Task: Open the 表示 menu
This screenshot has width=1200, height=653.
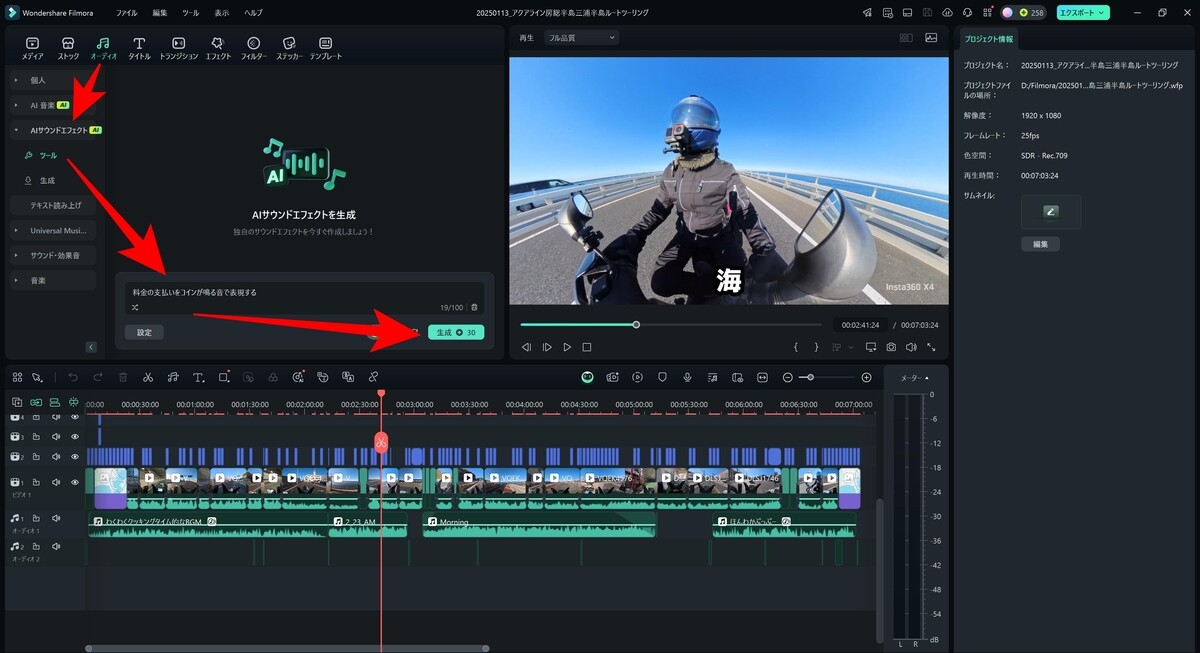Action: pos(222,12)
